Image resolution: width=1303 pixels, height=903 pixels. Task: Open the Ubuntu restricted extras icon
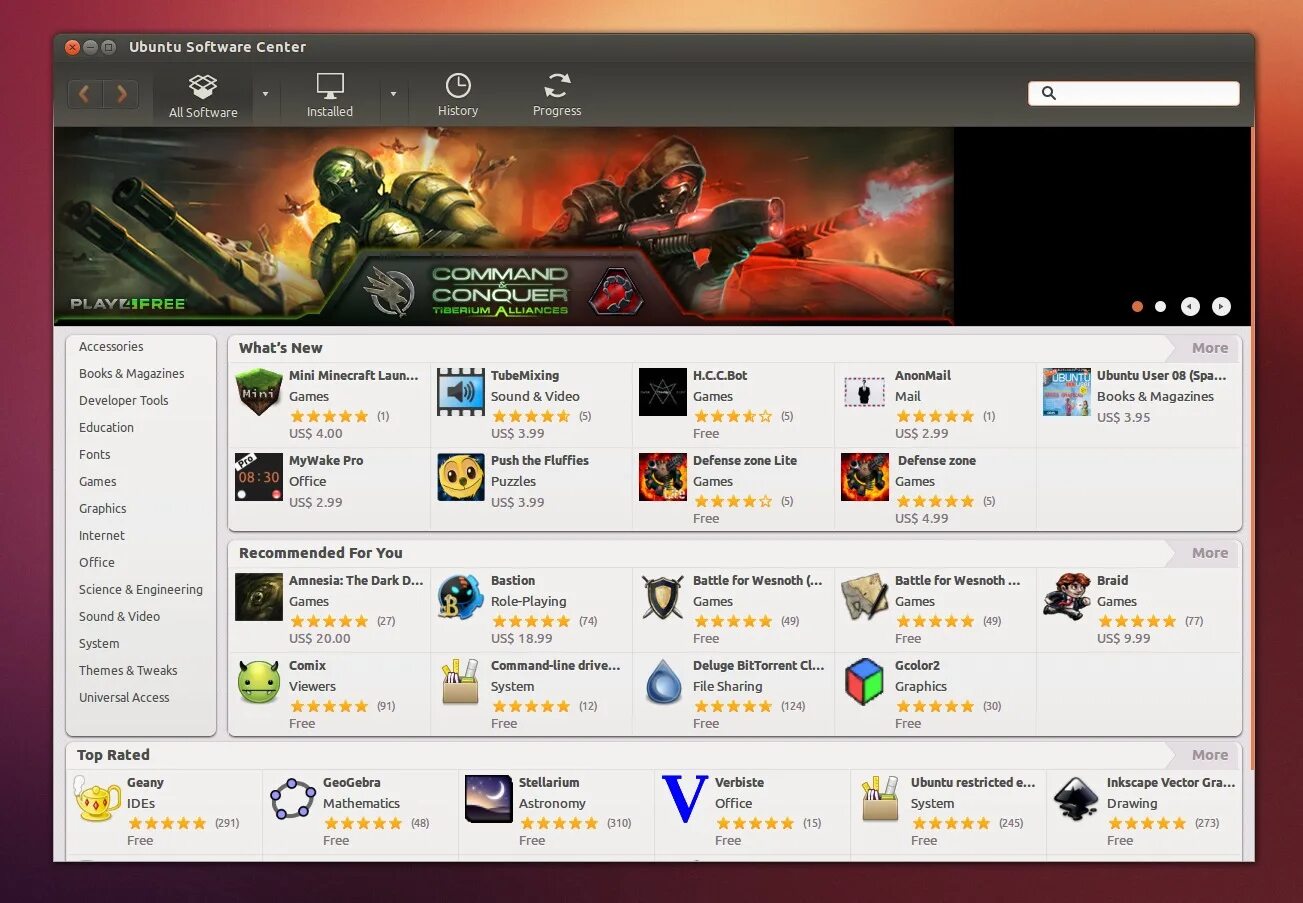(x=881, y=799)
